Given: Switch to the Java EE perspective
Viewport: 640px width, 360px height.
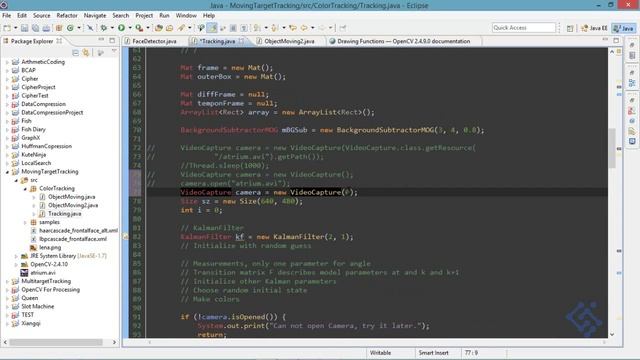Looking at the screenshot, I should click(595, 28).
